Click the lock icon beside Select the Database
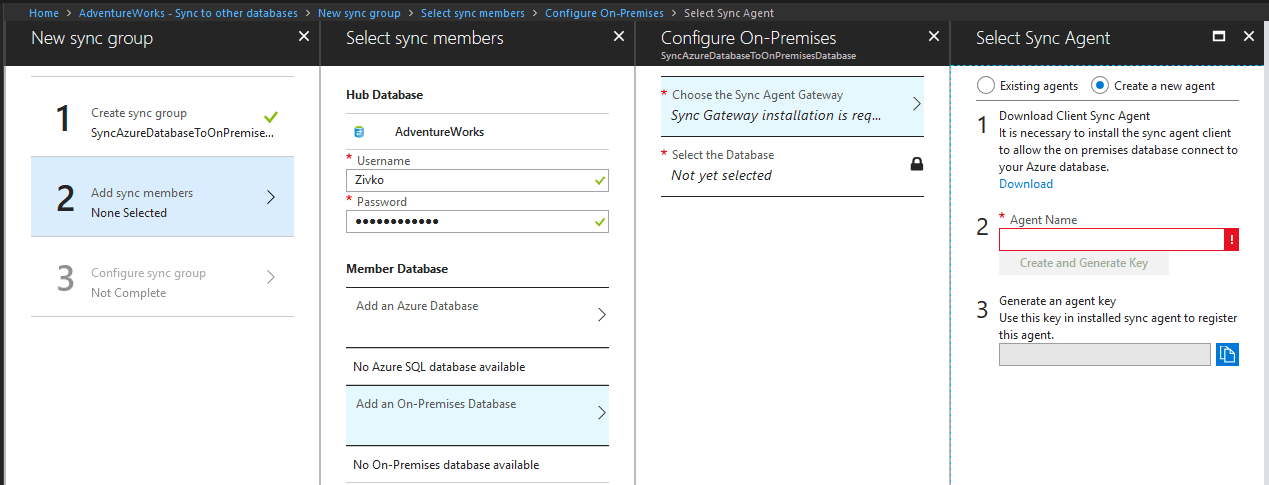The height and width of the screenshot is (485, 1269). pyautogui.click(x=916, y=164)
